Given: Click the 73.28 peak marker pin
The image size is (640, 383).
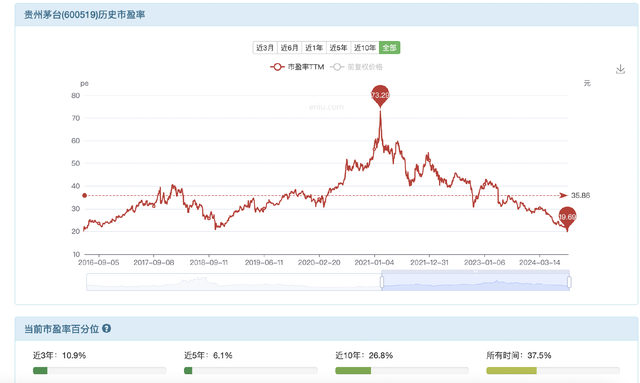Looking at the screenshot, I should tap(380, 96).
